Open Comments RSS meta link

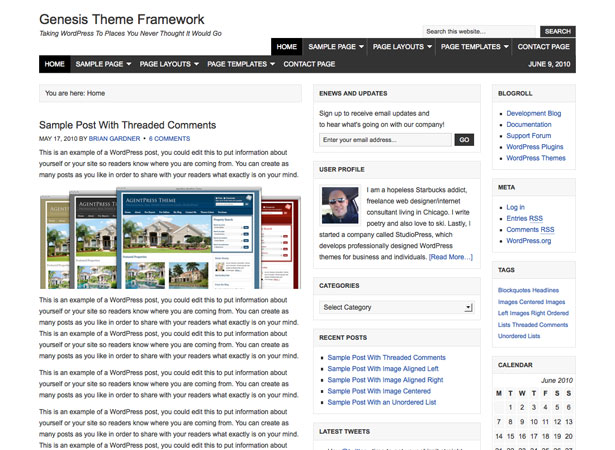530,230
